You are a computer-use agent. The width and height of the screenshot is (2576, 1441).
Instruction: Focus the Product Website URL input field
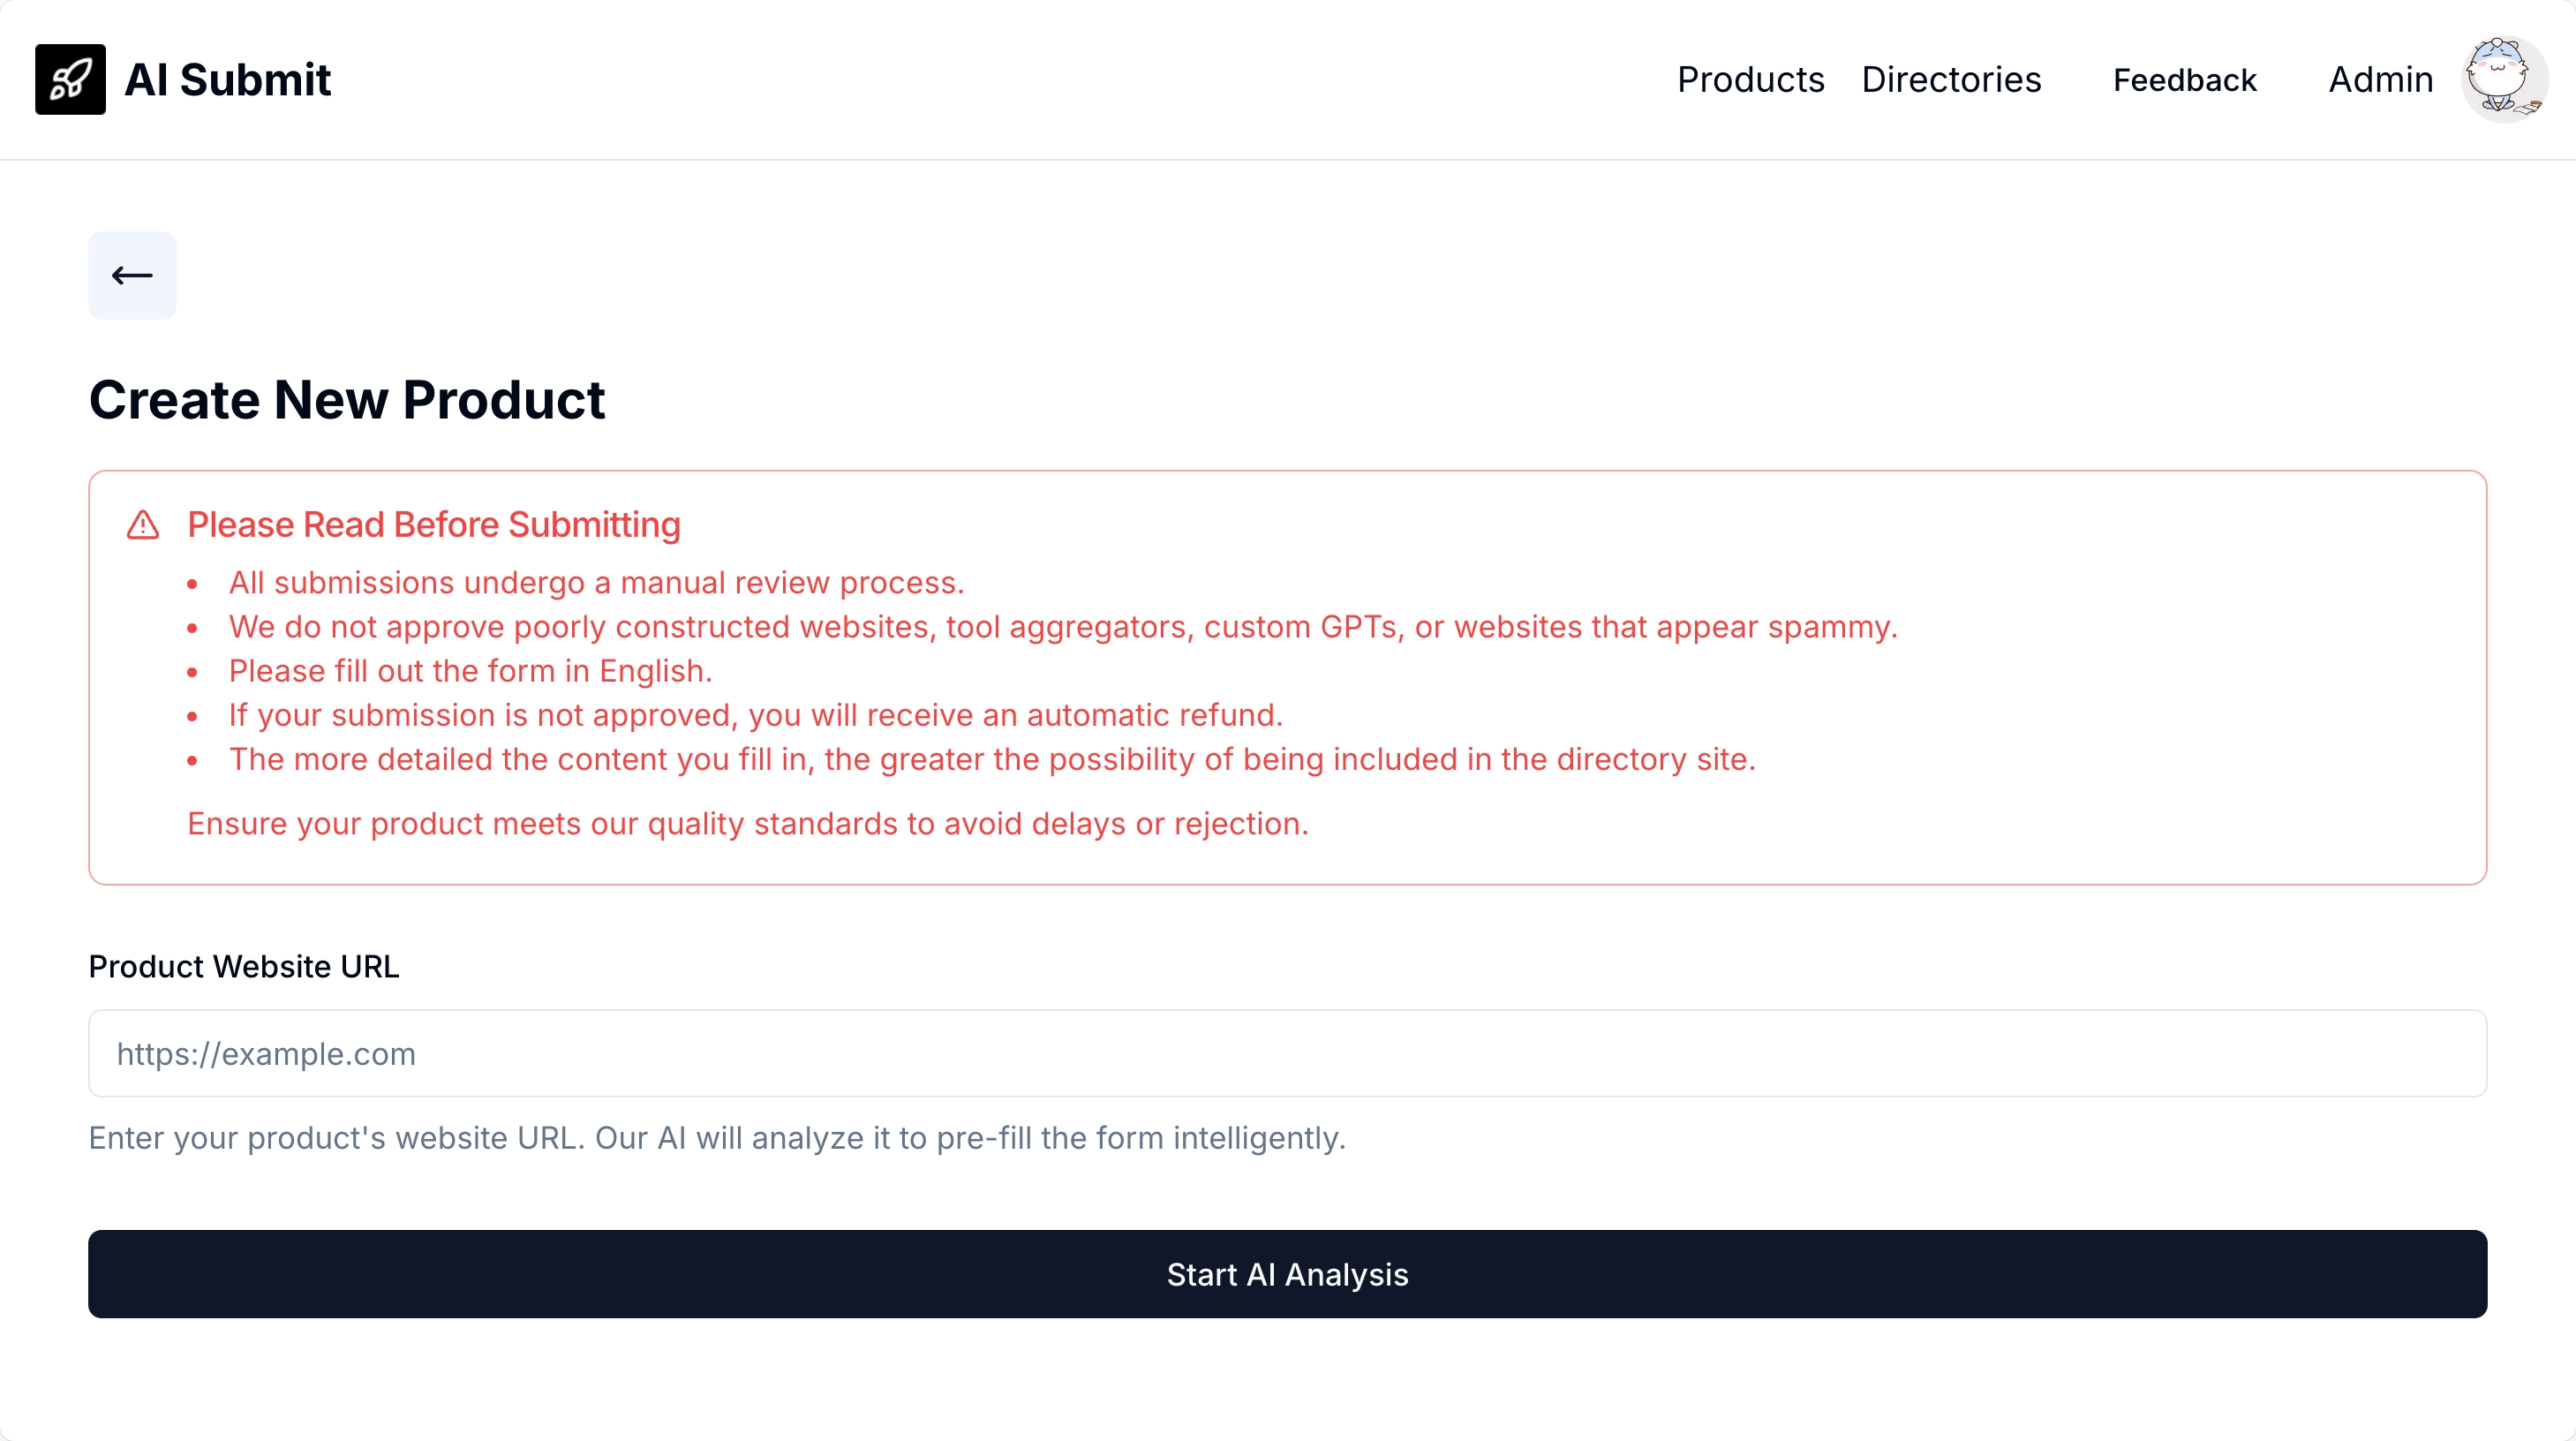point(1287,1053)
